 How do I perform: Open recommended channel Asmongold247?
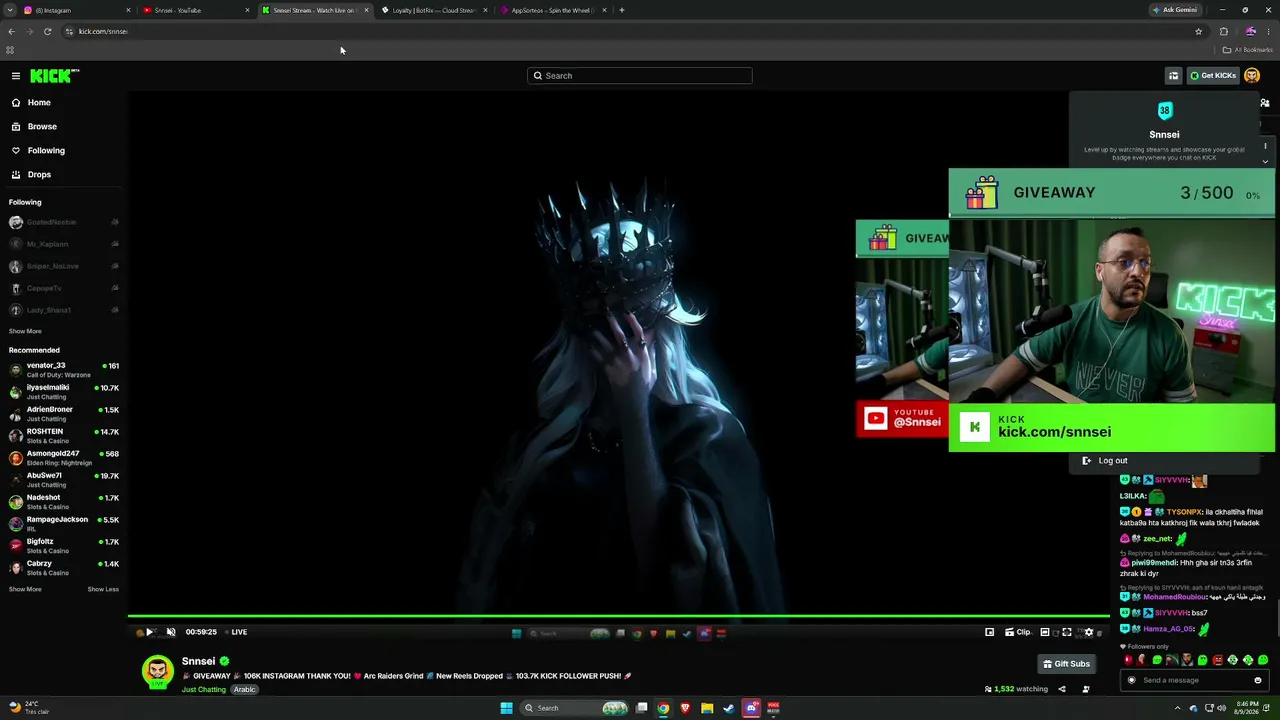(x=63, y=458)
